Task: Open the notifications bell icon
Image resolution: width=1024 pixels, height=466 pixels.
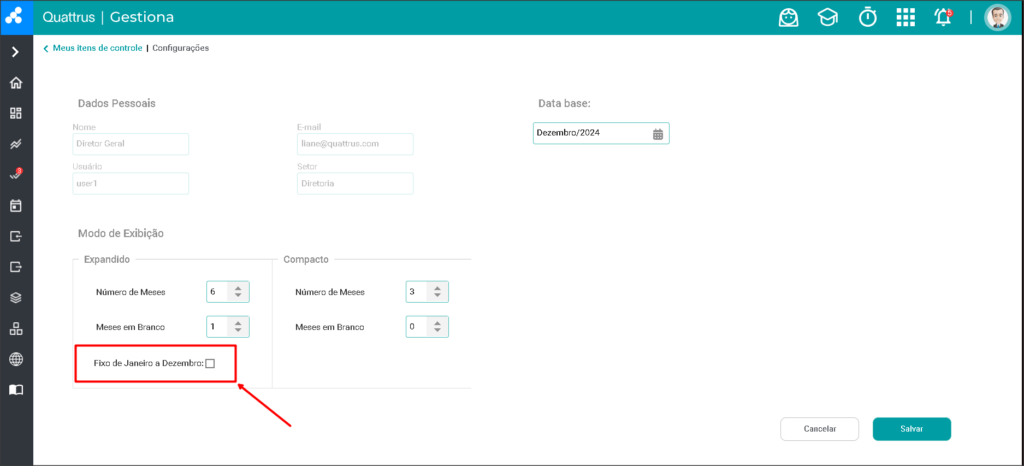Action: pos(944,18)
